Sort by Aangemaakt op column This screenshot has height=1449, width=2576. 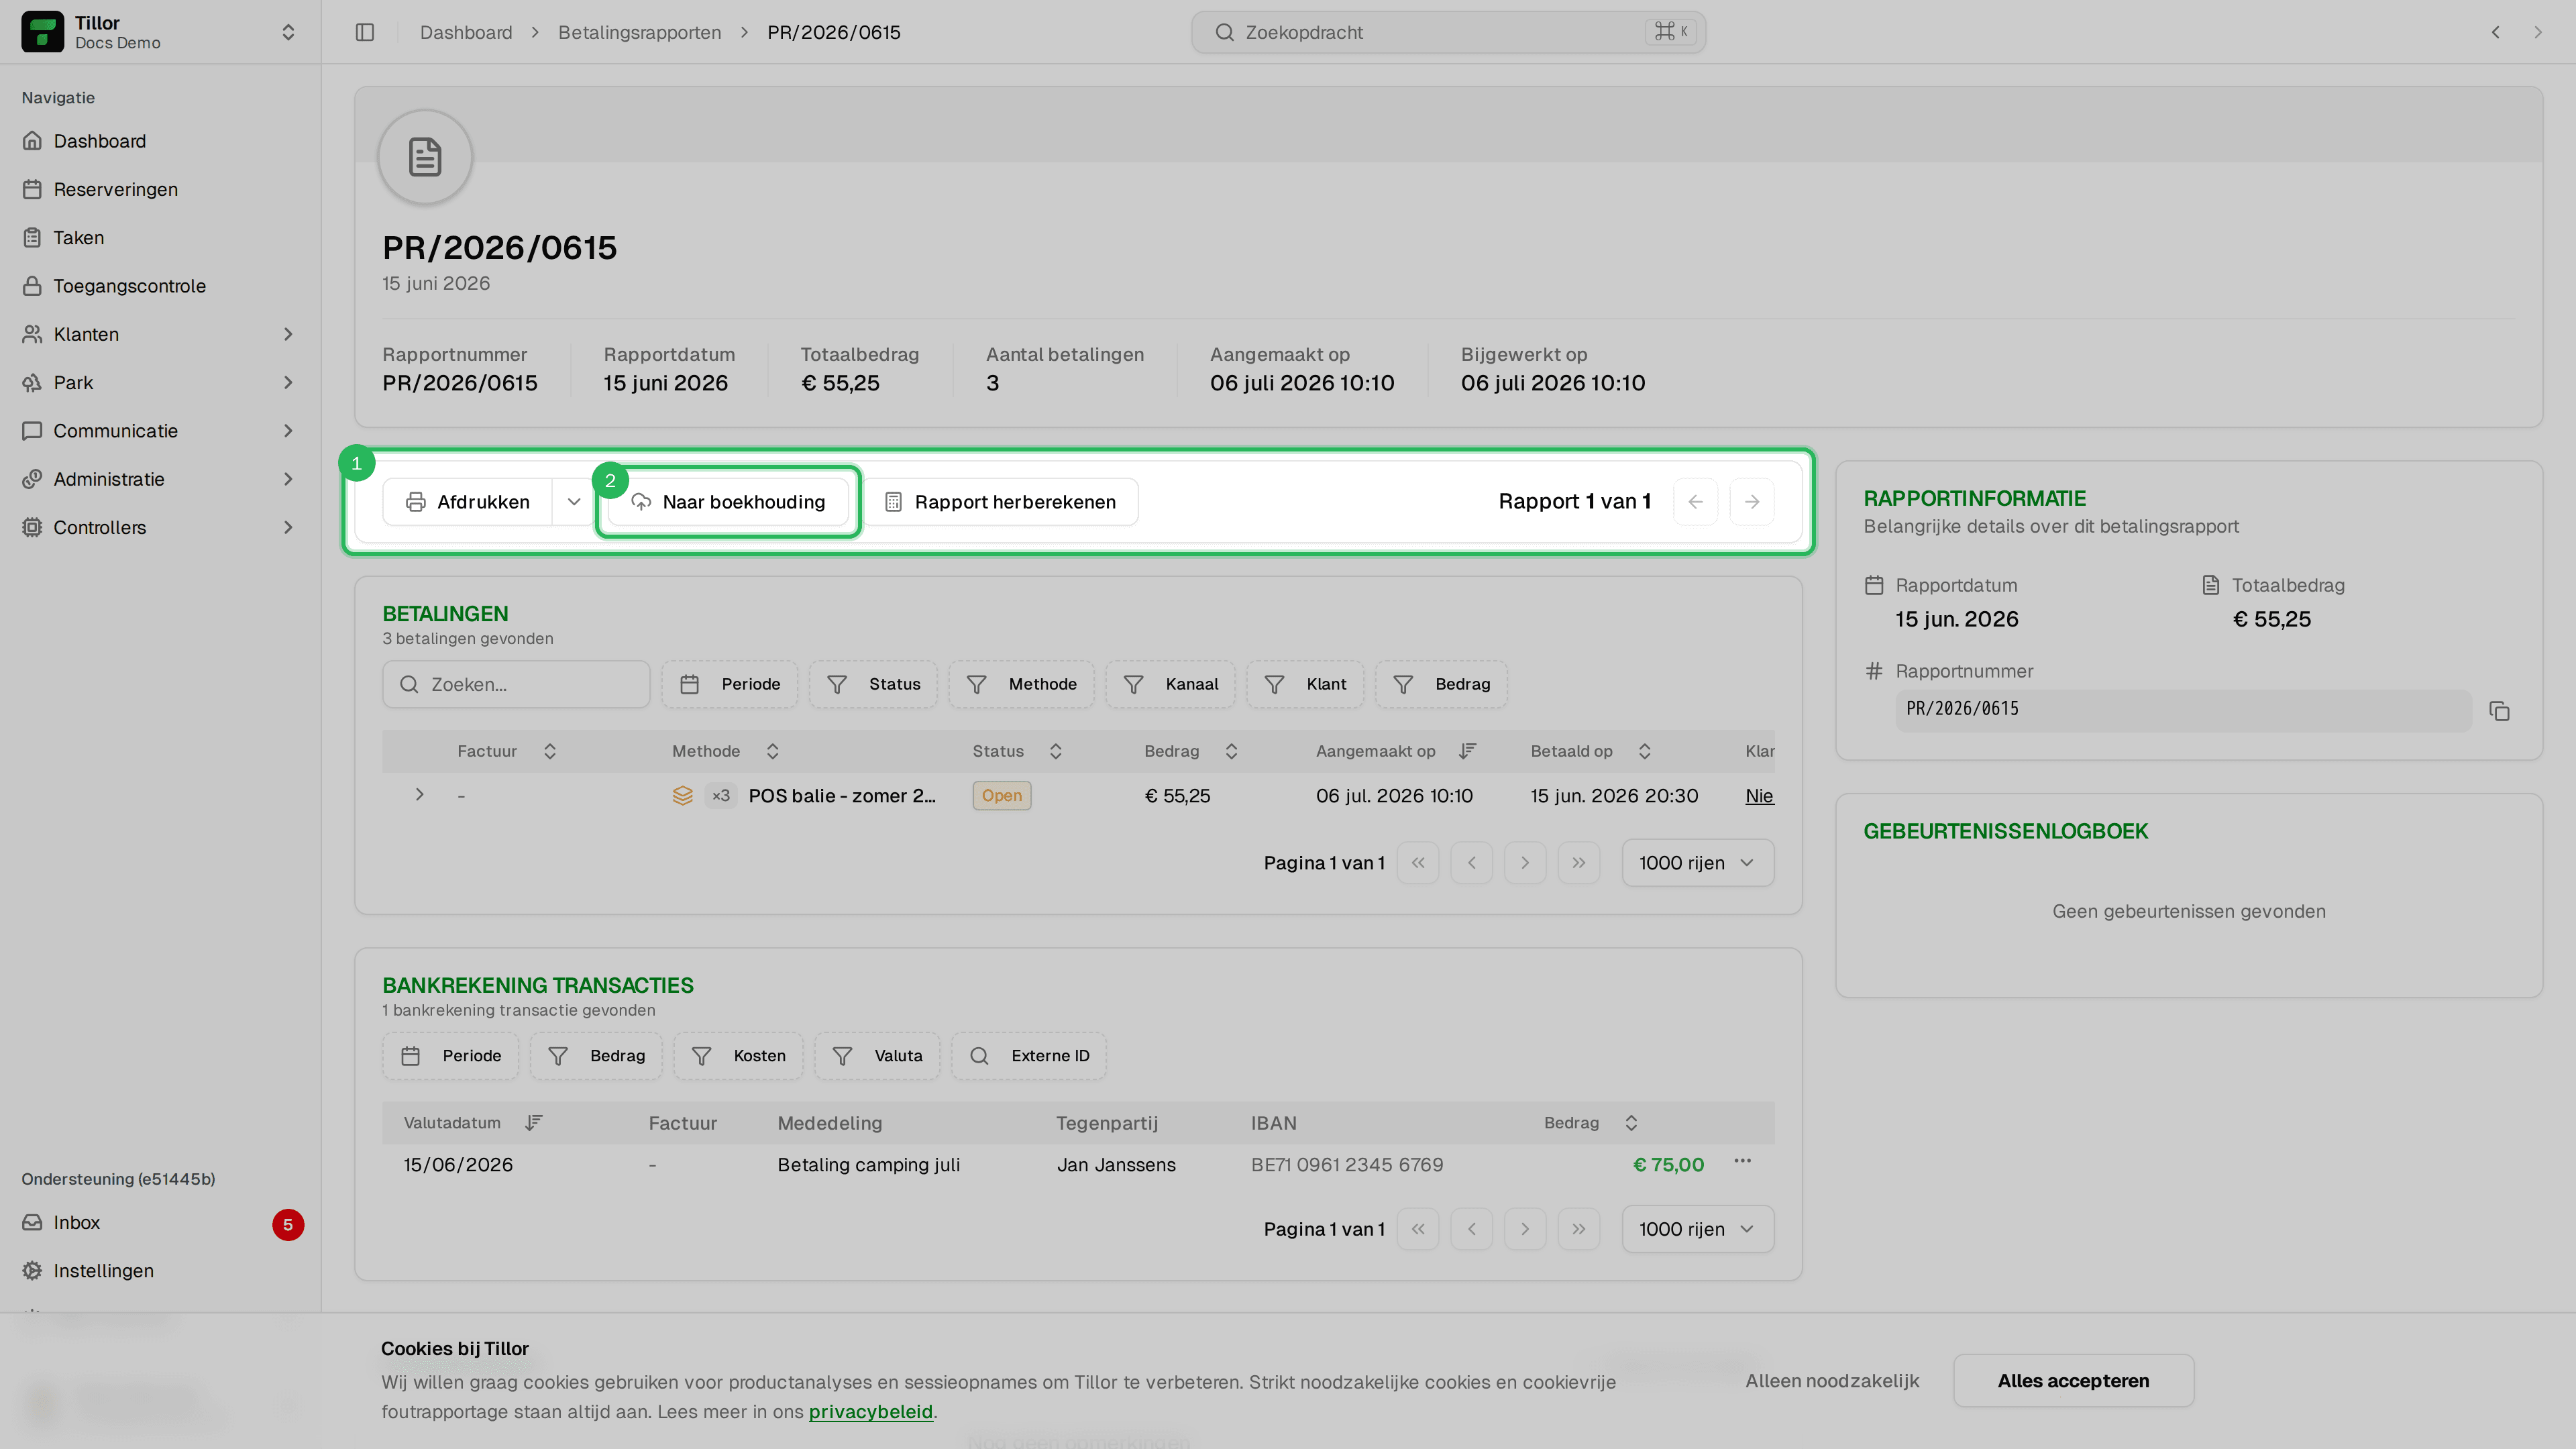coord(1396,751)
